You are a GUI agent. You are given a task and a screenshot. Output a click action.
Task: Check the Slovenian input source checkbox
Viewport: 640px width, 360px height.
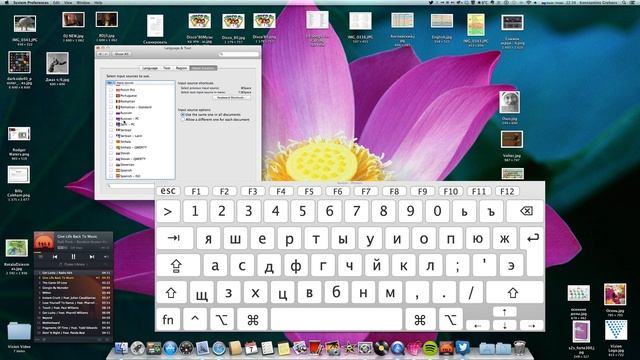click(111, 164)
